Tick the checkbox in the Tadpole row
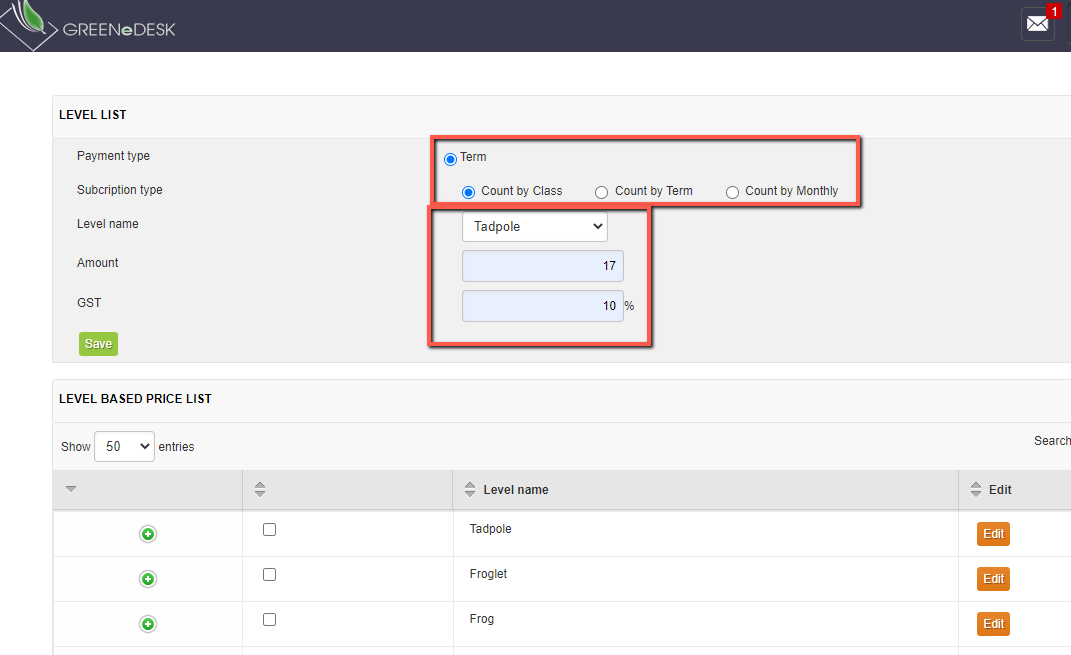The width and height of the screenshot is (1071, 655). pyautogui.click(x=269, y=529)
